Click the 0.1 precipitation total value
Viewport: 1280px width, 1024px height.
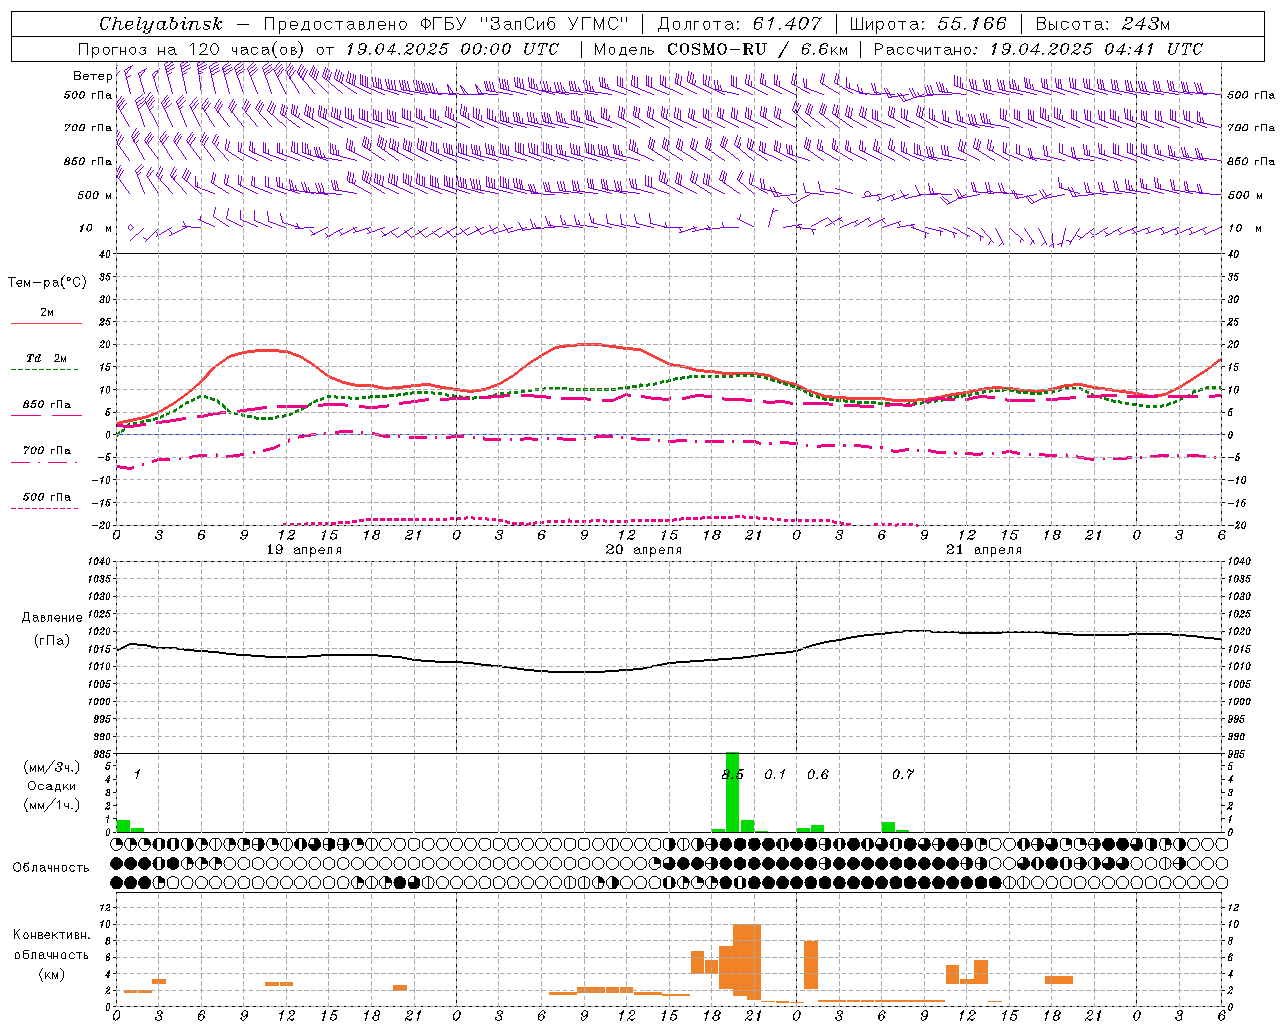(775, 775)
